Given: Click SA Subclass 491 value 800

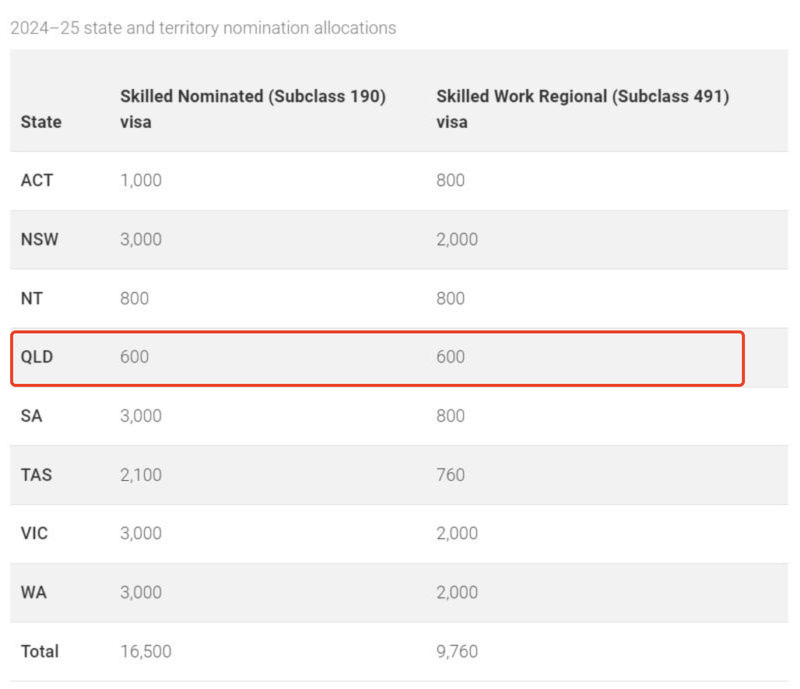Looking at the screenshot, I should (450, 416).
